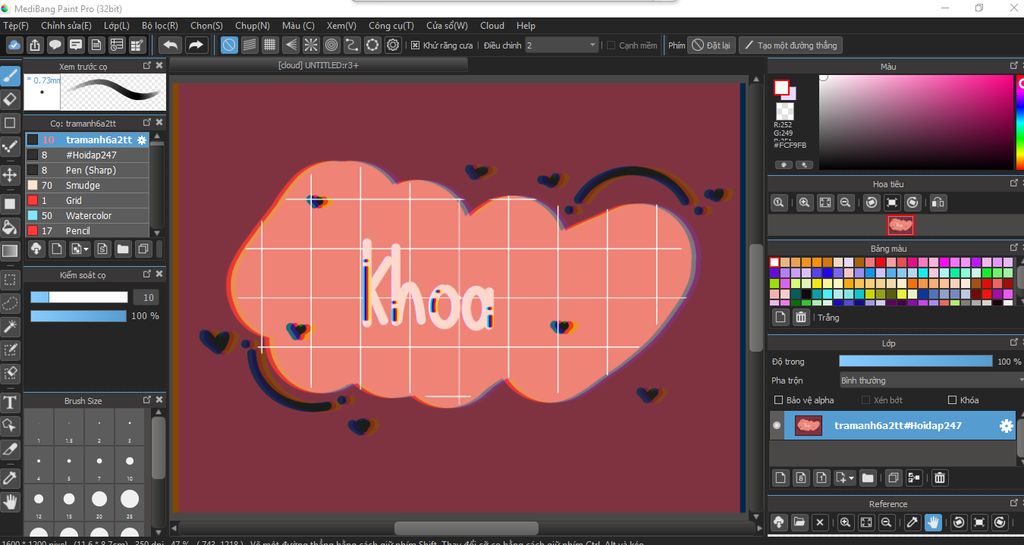Add brush from cloud icon under brush list
1024x545 pixels.
pyautogui.click(x=37, y=249)
